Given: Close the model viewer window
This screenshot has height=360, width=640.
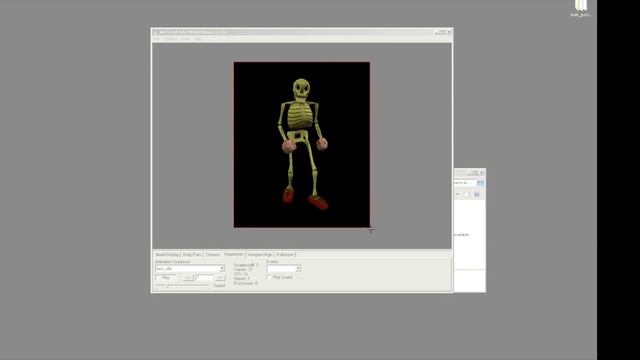Looking at the screenshot, I should [x=449, y=31].
